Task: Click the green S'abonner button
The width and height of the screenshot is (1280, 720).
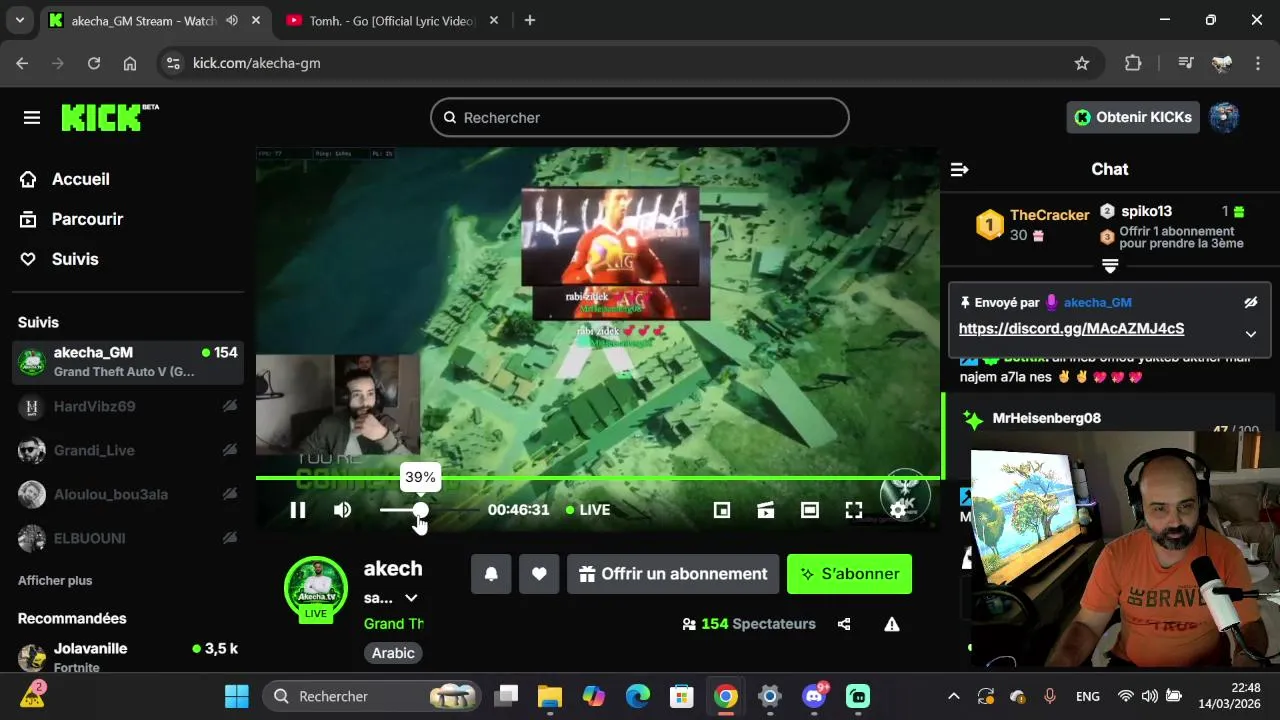Action: (849, 574)
